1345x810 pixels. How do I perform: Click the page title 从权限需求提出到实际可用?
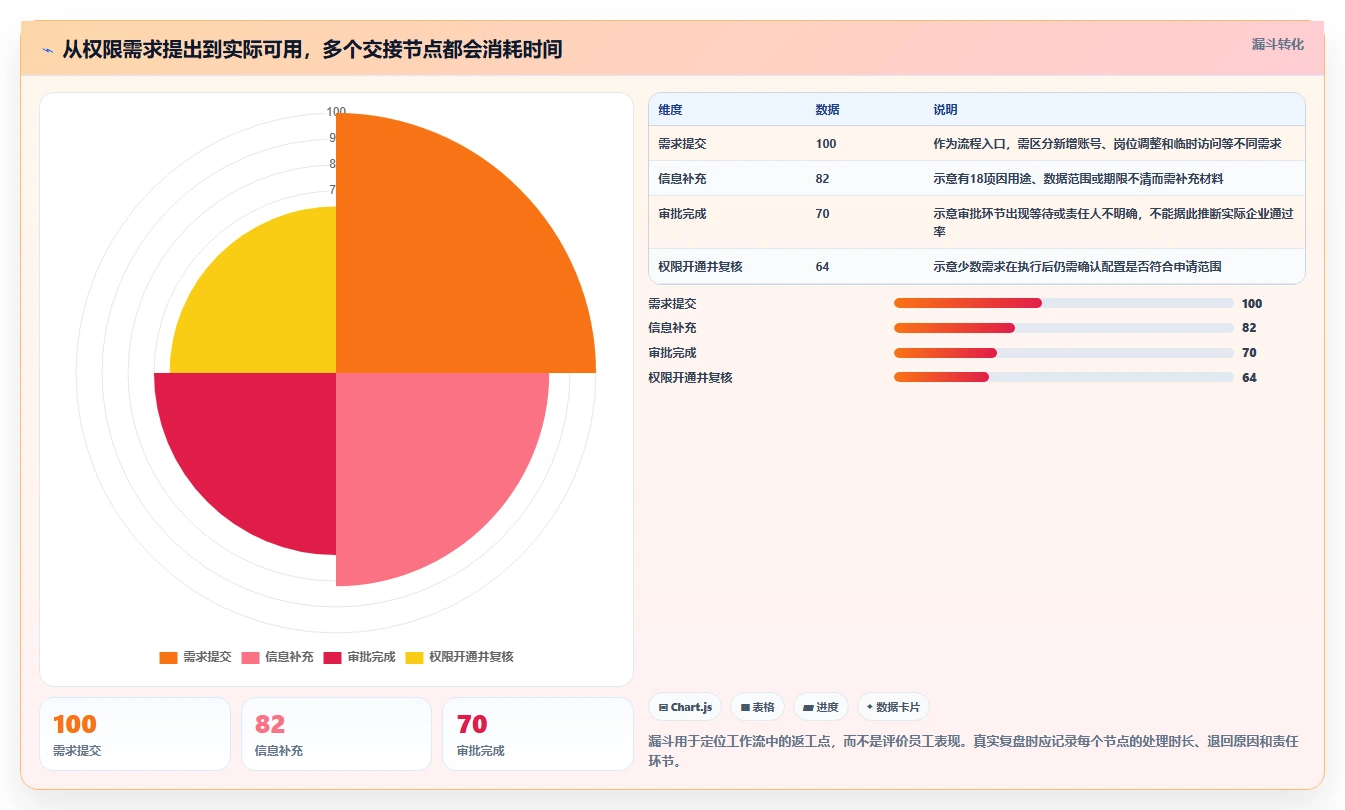tap(312, 49)
